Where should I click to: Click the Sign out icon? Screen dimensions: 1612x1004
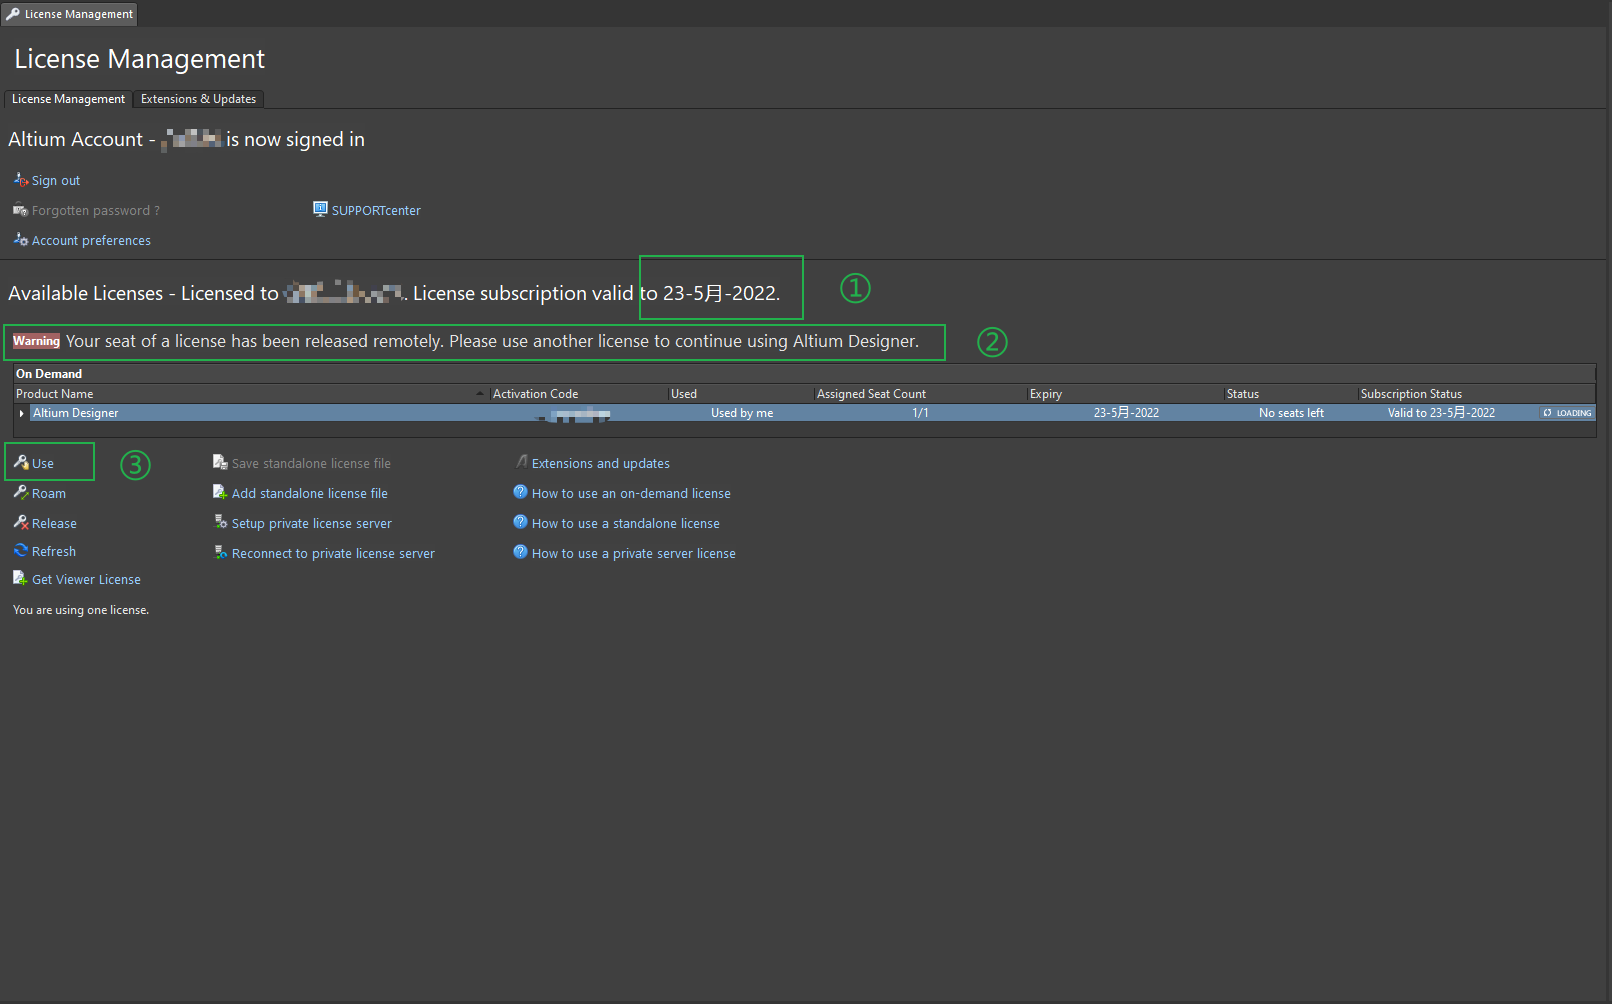(x=20, y=180)
